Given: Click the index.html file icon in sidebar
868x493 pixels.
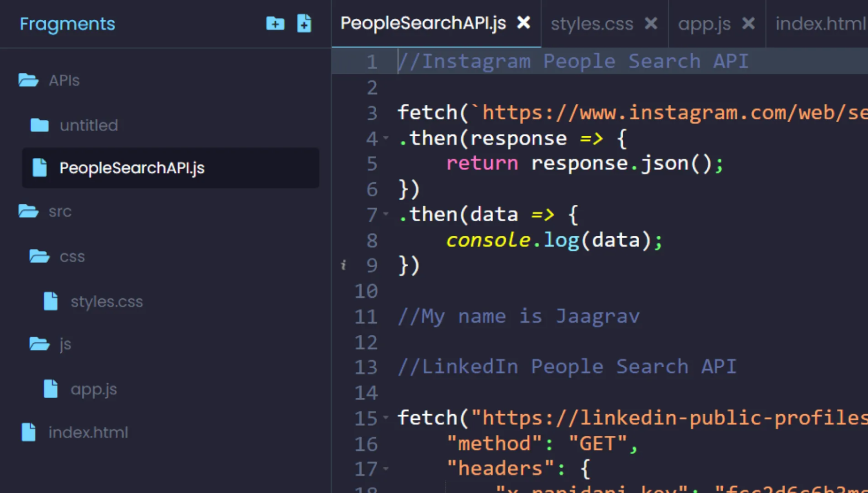Looking at the screenshot, I should (x=28, y=433).
